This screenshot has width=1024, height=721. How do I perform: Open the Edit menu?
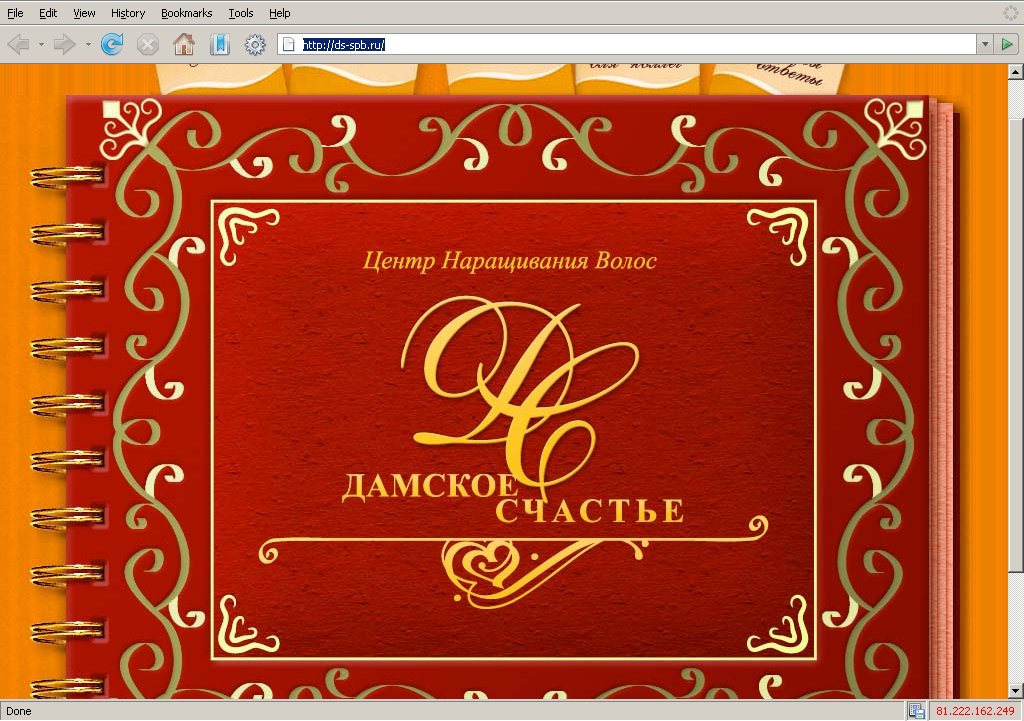point(48,13)
